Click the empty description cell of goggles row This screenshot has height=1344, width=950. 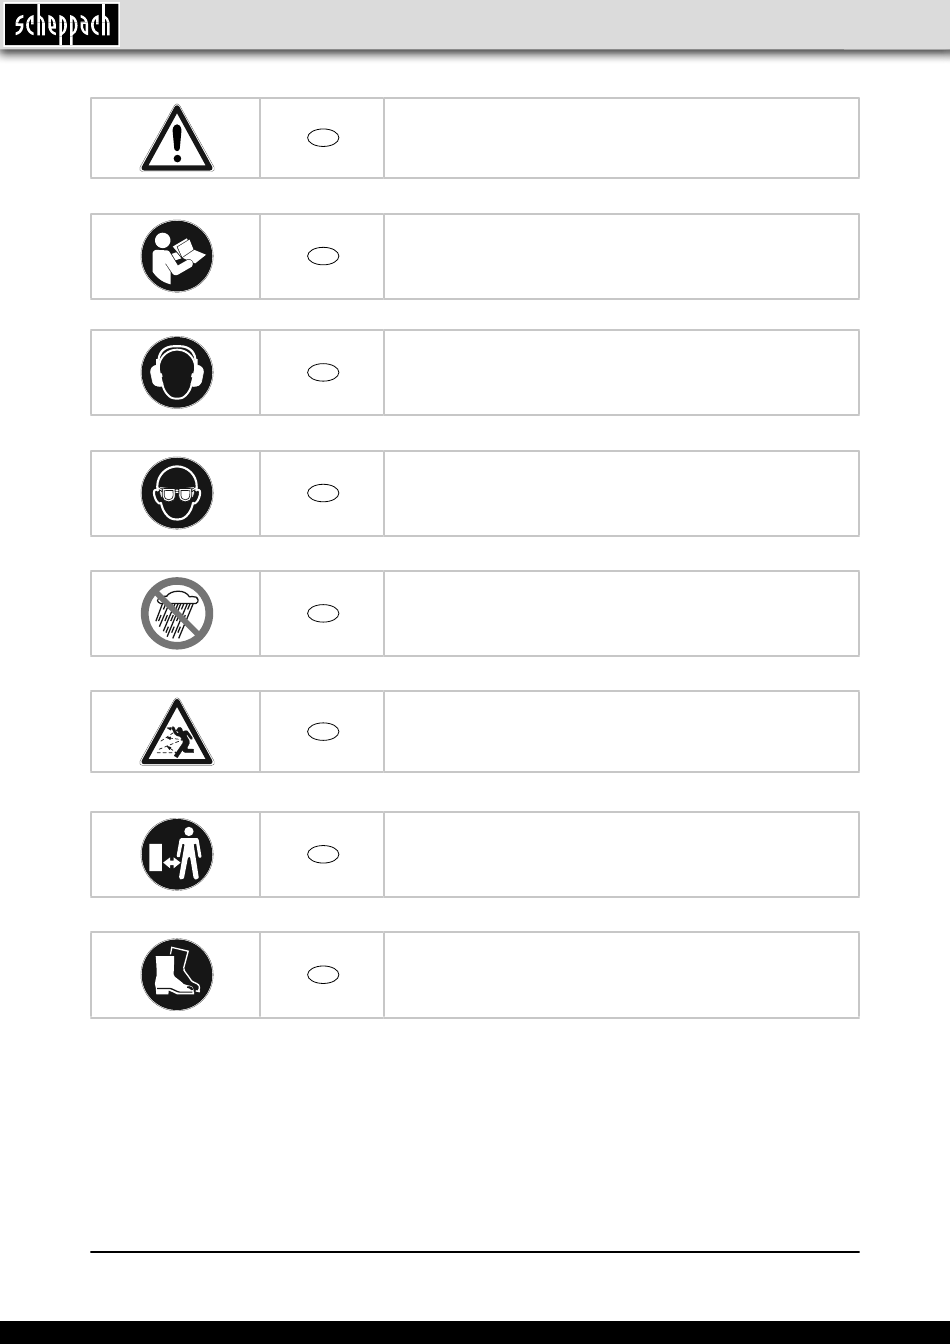click(x=621, y=493)
